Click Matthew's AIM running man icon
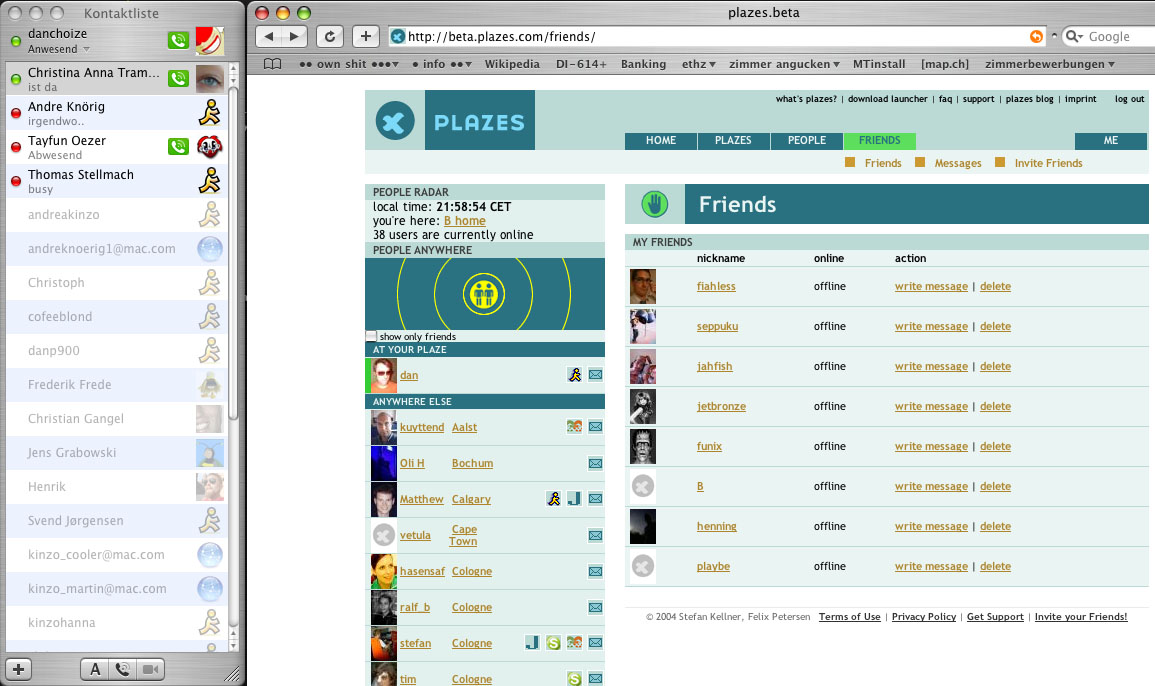 (x=554, y=499)
